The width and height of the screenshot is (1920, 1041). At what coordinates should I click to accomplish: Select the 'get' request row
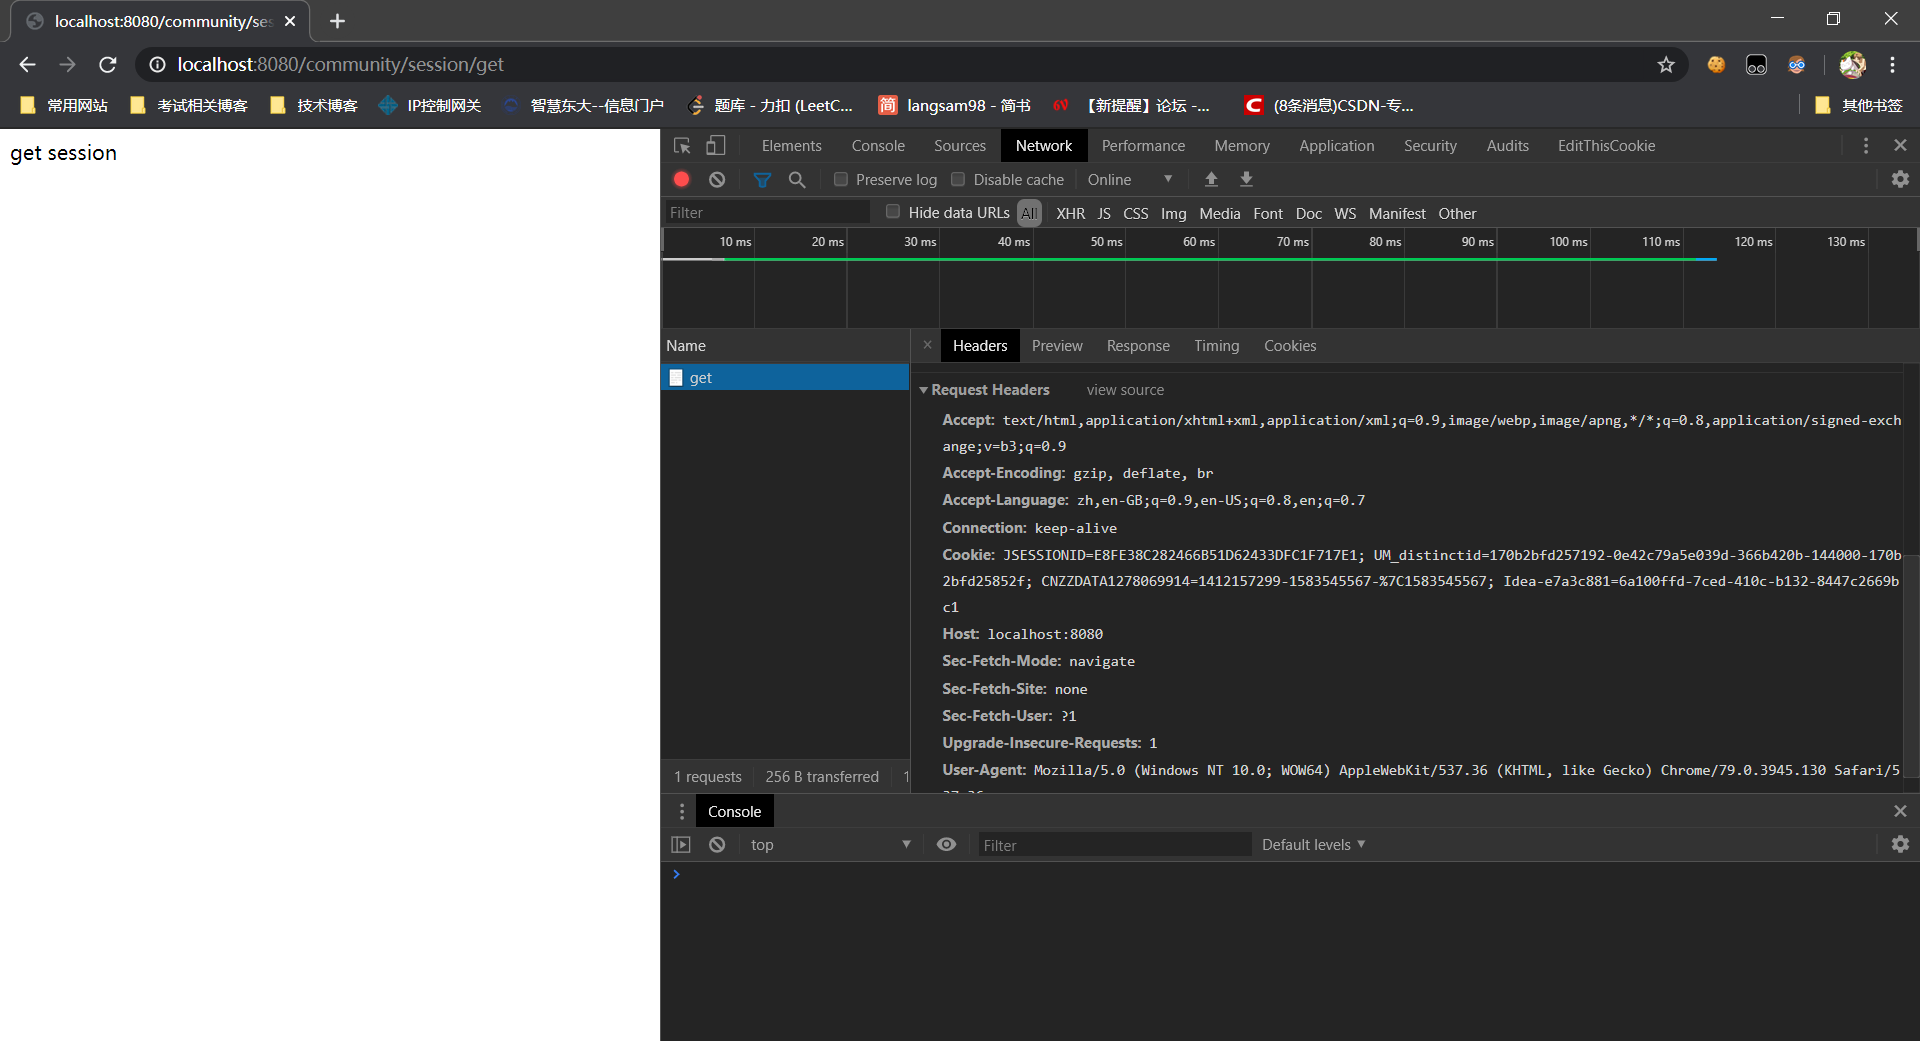click(x=785, y=377)
